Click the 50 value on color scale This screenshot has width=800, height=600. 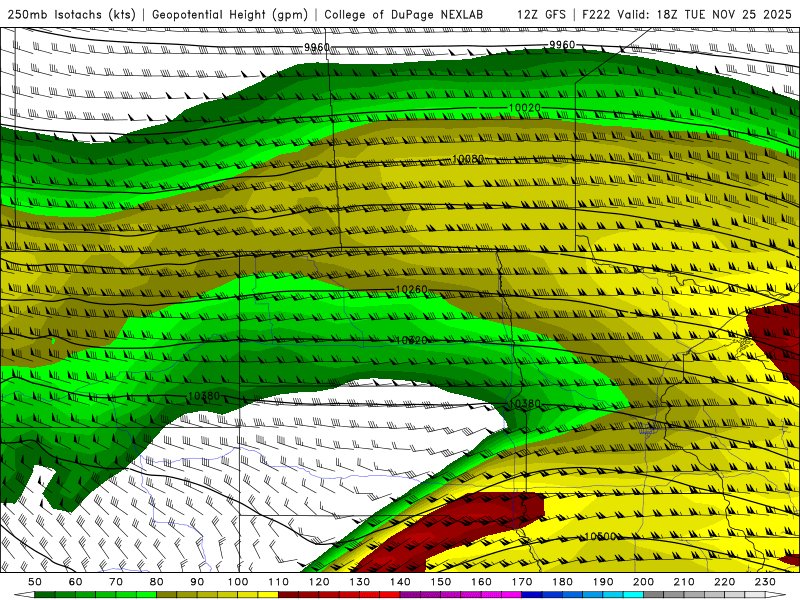(35, 582)
